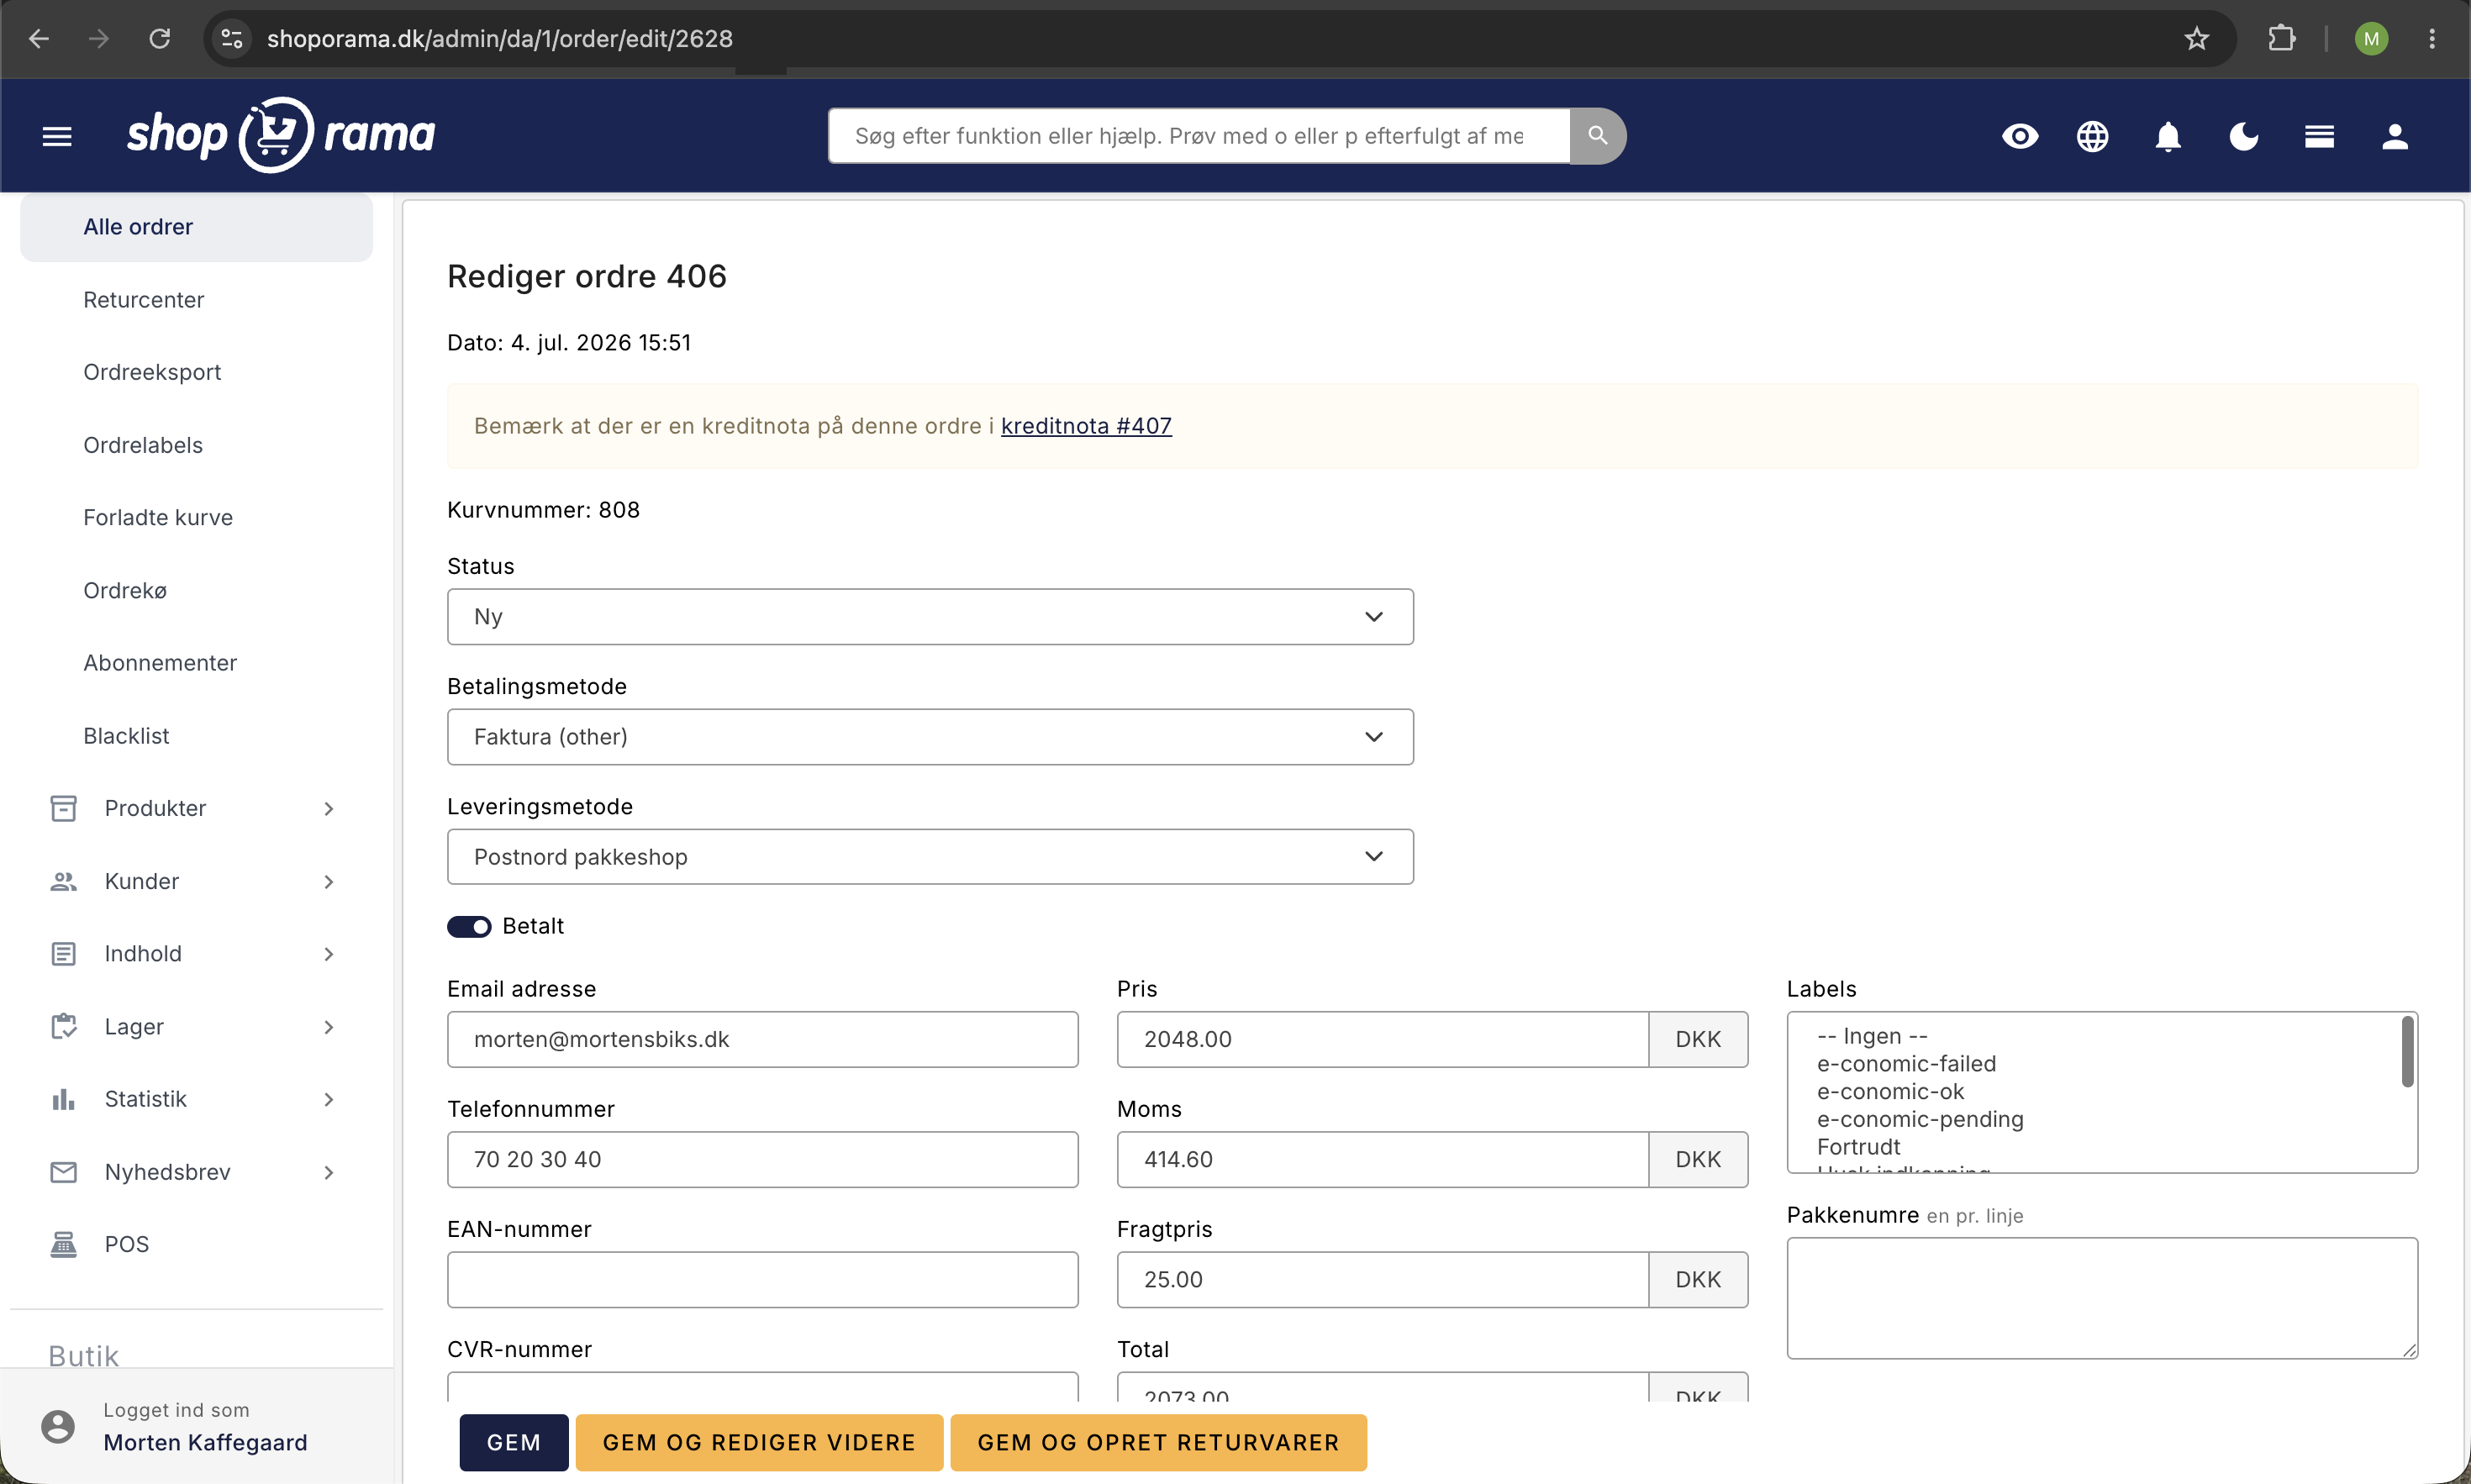
Task: Toggle the Betalt switch
Action: (x=469, y=926)
